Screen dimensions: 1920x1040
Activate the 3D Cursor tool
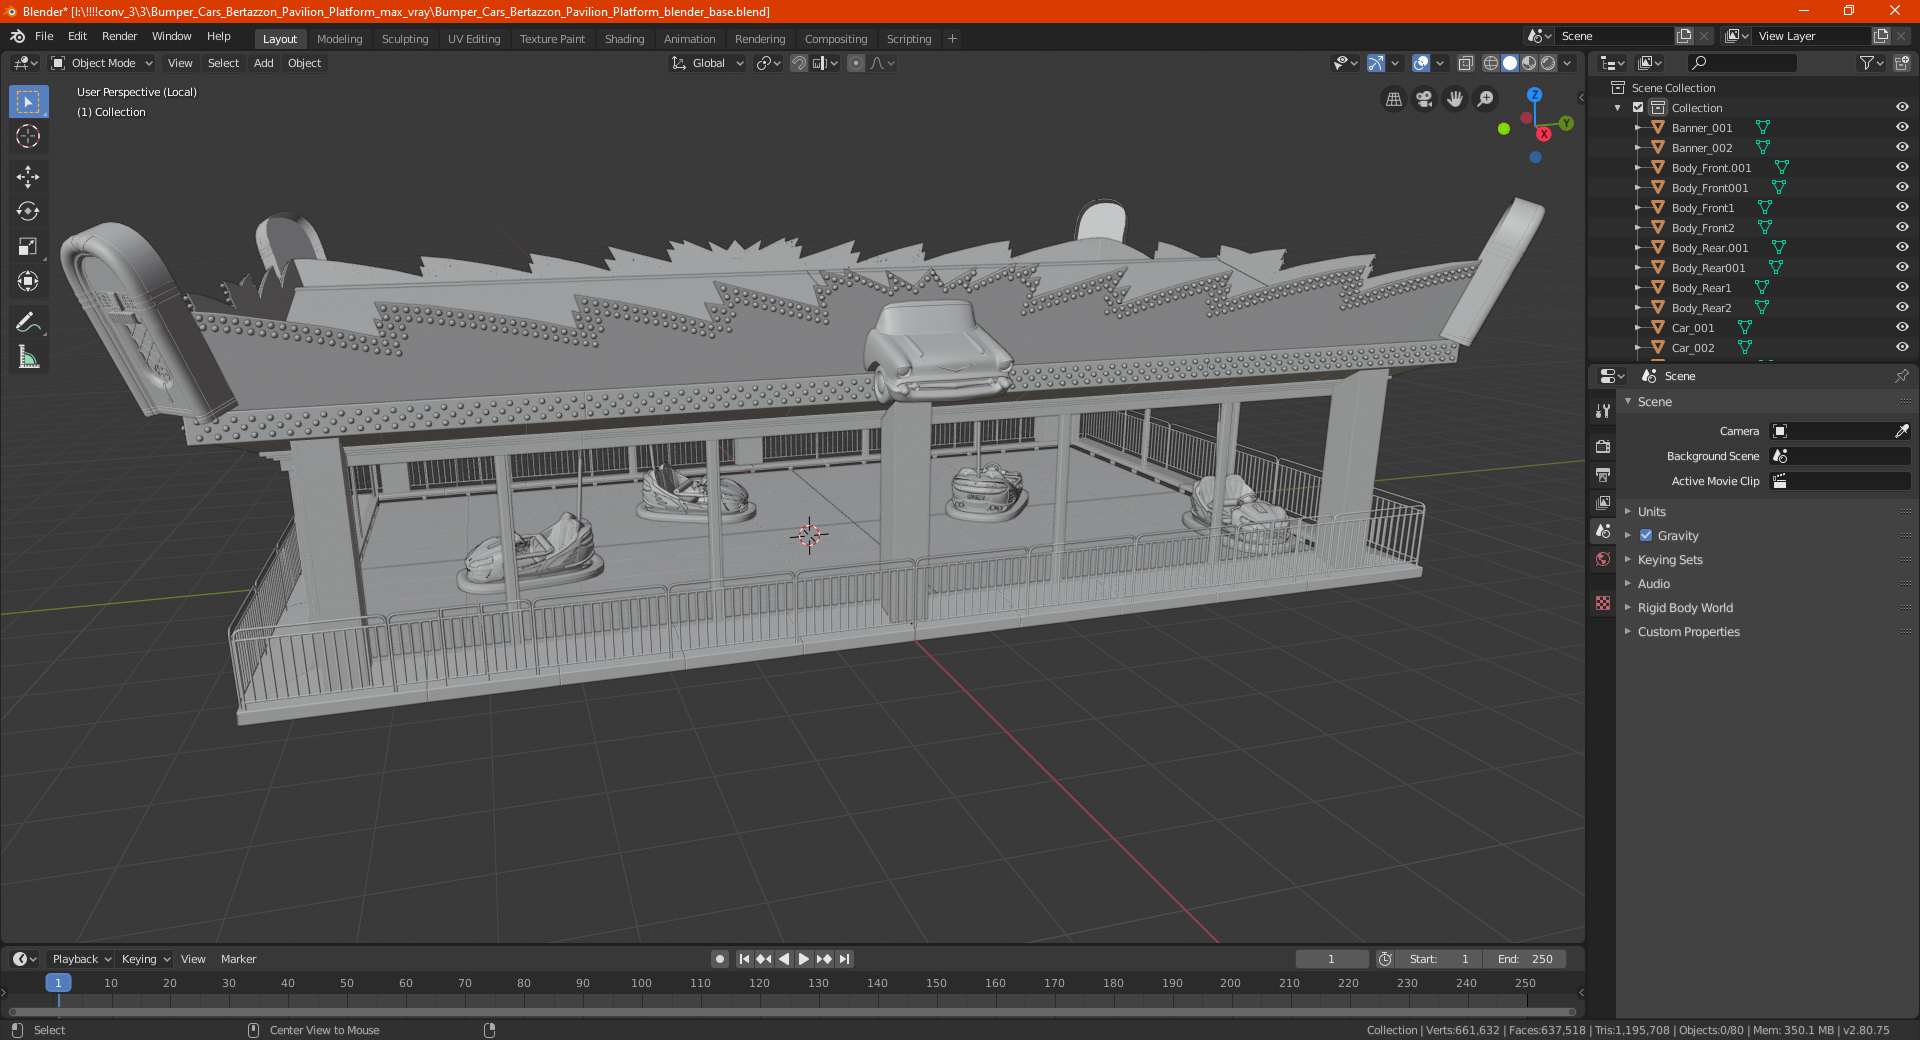pos(28,136)
